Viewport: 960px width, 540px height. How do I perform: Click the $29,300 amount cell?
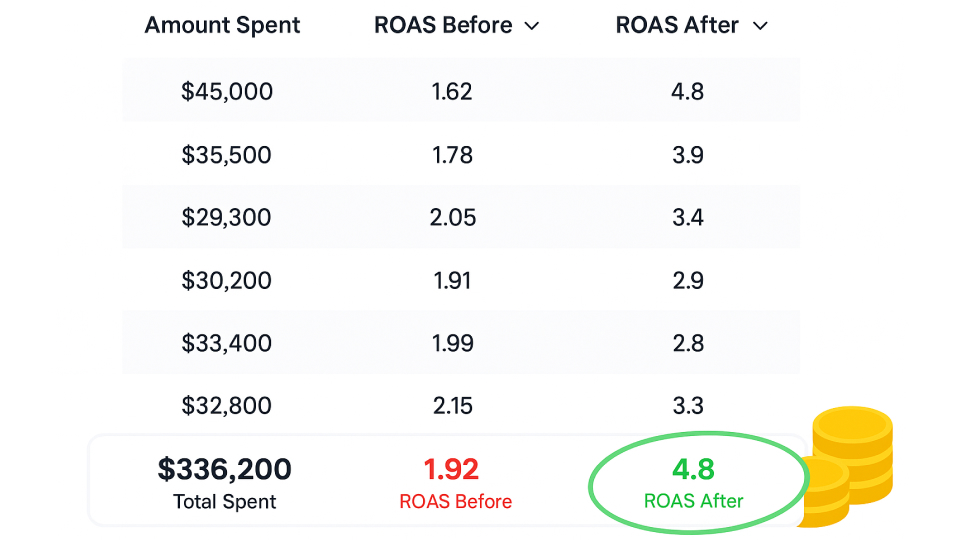[227, 217]
